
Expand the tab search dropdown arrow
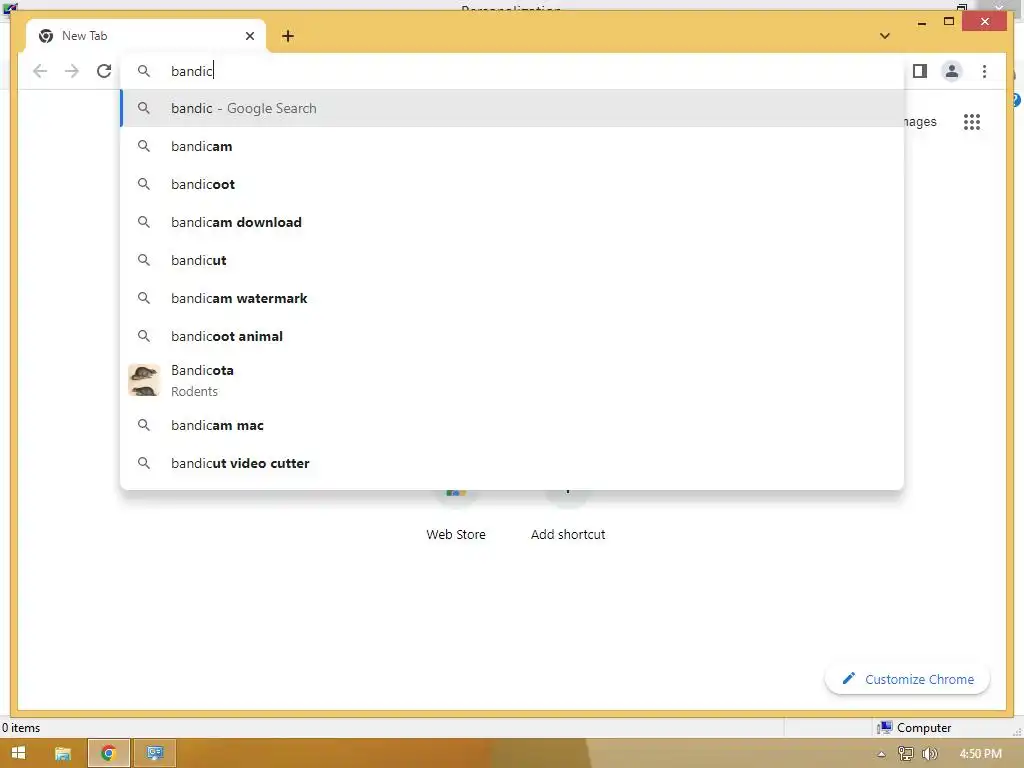884,36
